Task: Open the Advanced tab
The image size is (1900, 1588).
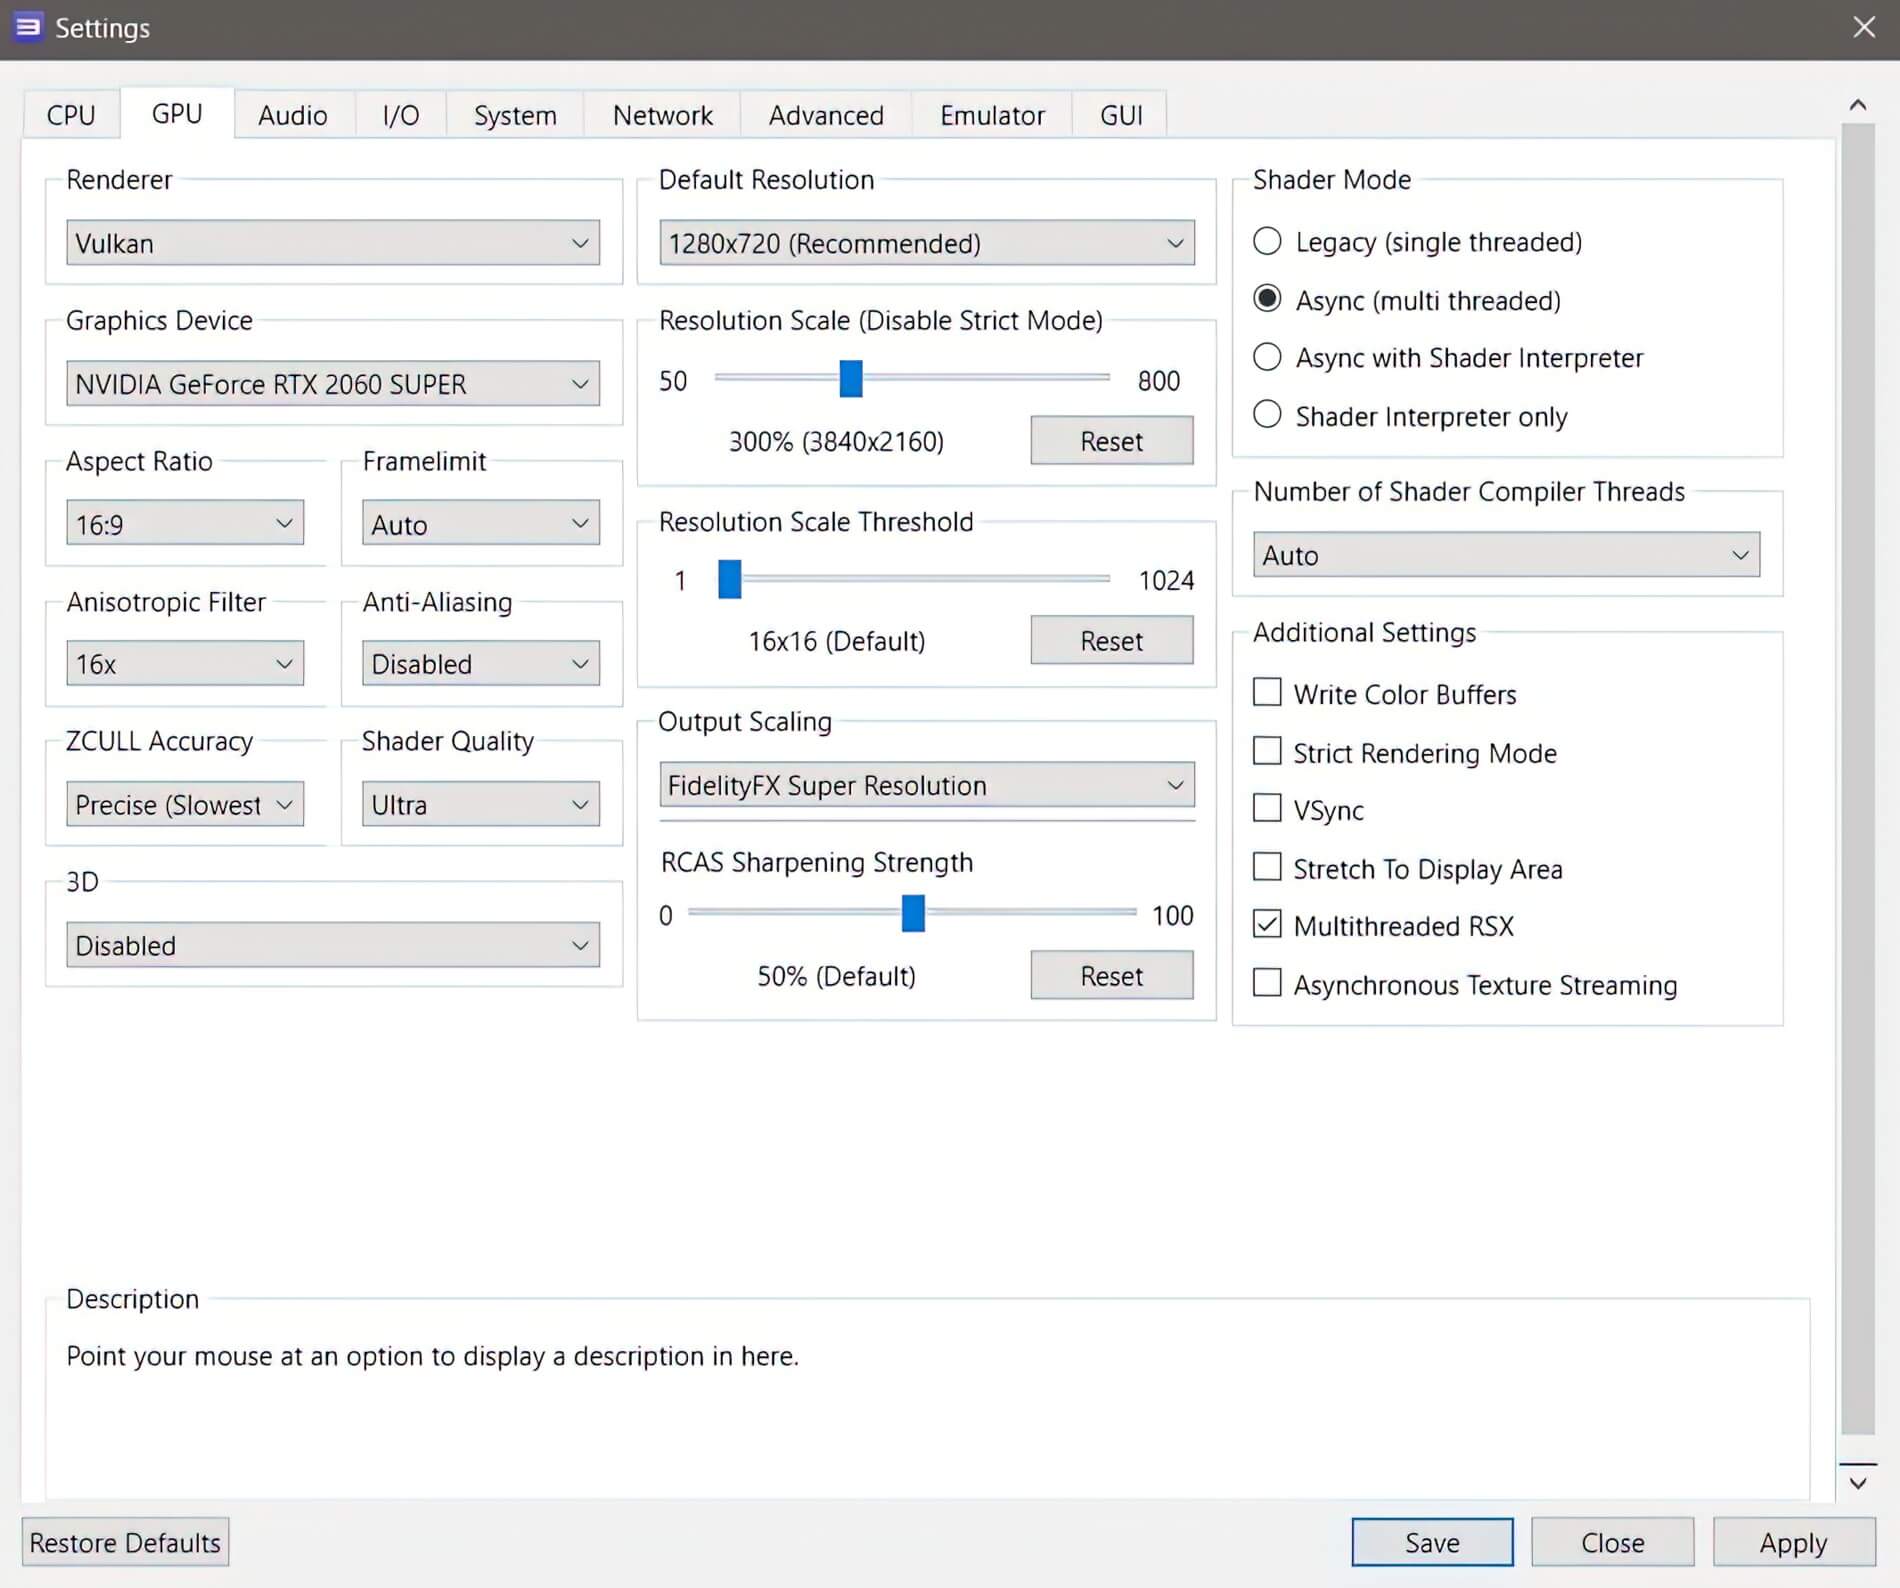Action: (x=826, y=115)
